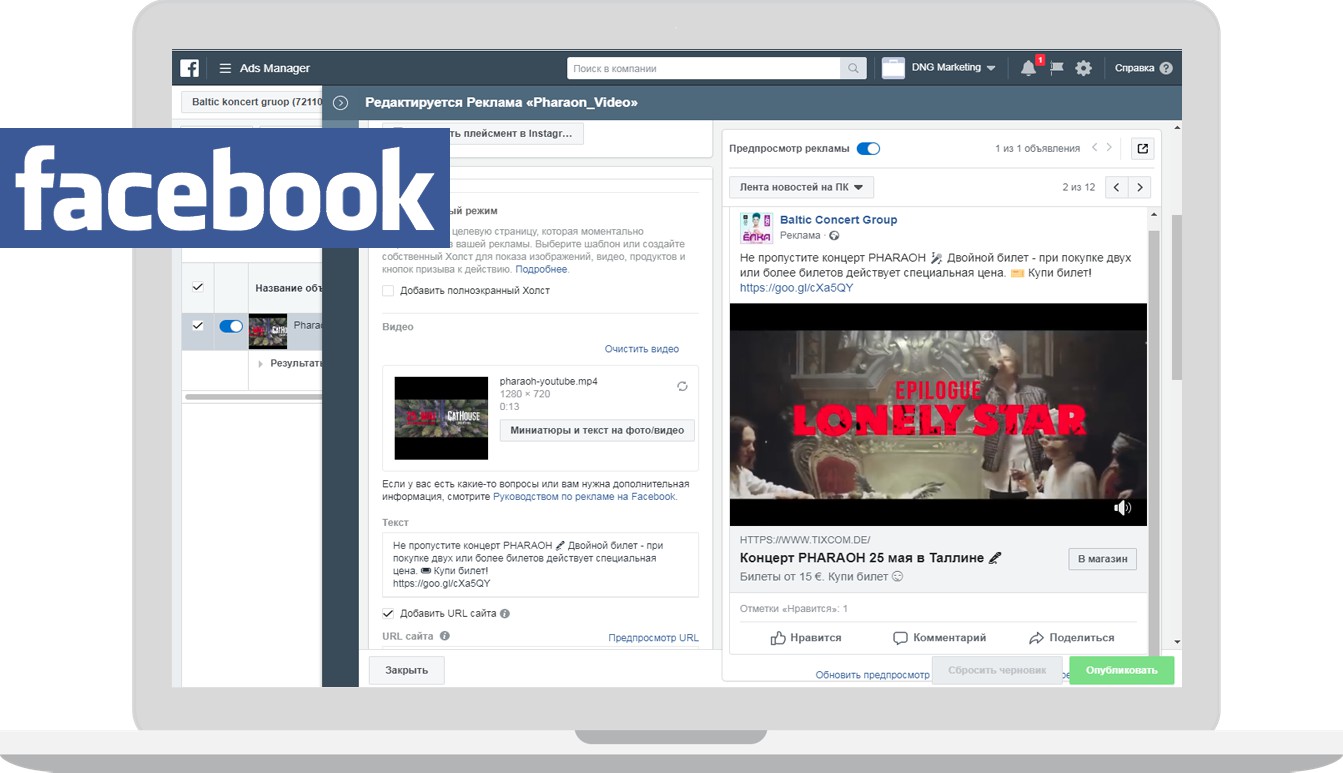
Task: Click the Справка help question icon
Action: [1166, 68]
